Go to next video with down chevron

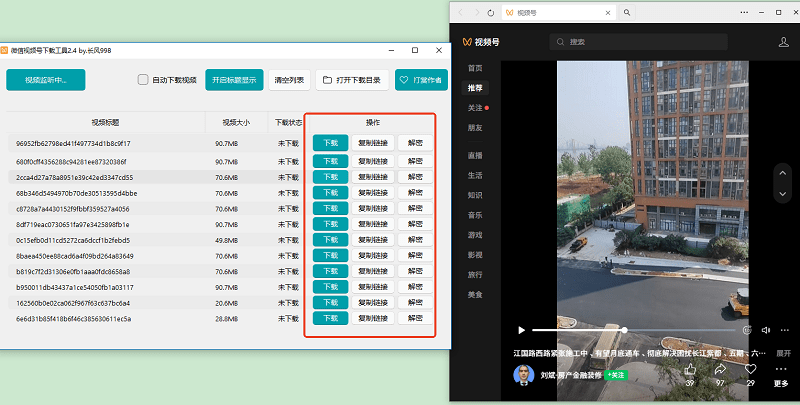(x=783, y=194)
